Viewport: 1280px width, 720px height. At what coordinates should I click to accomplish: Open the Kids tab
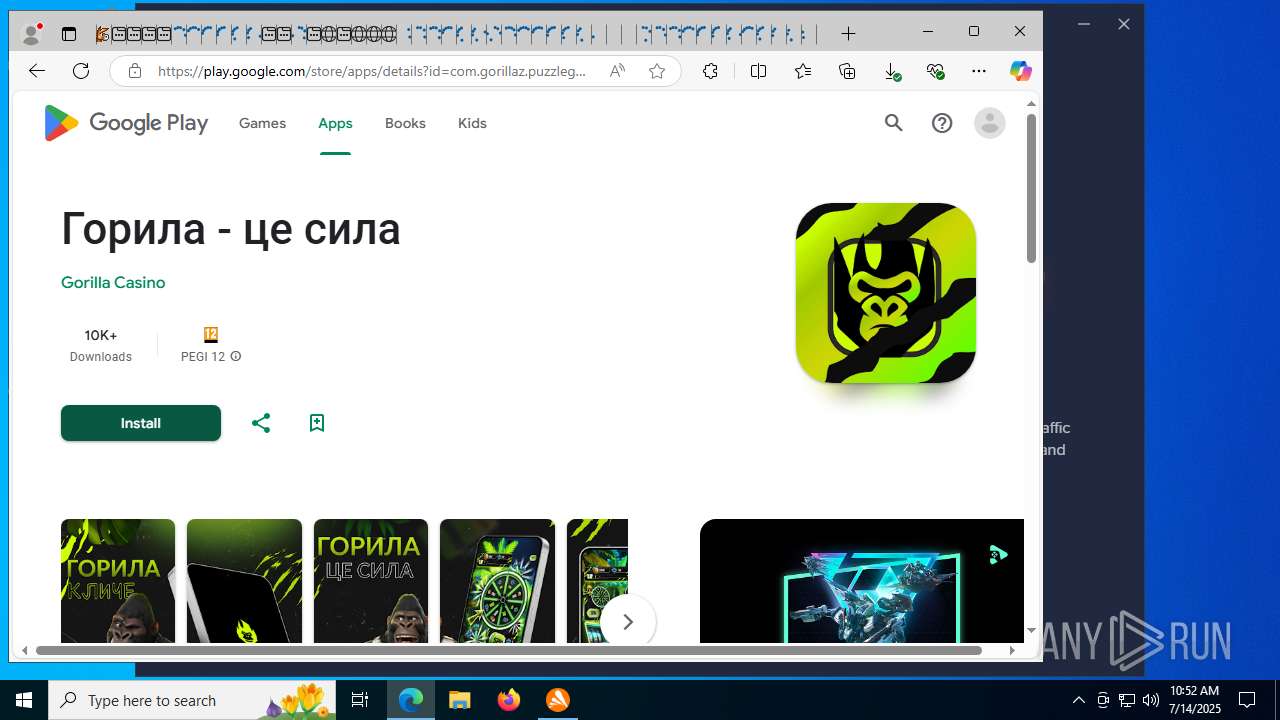(x=472, y=123)
